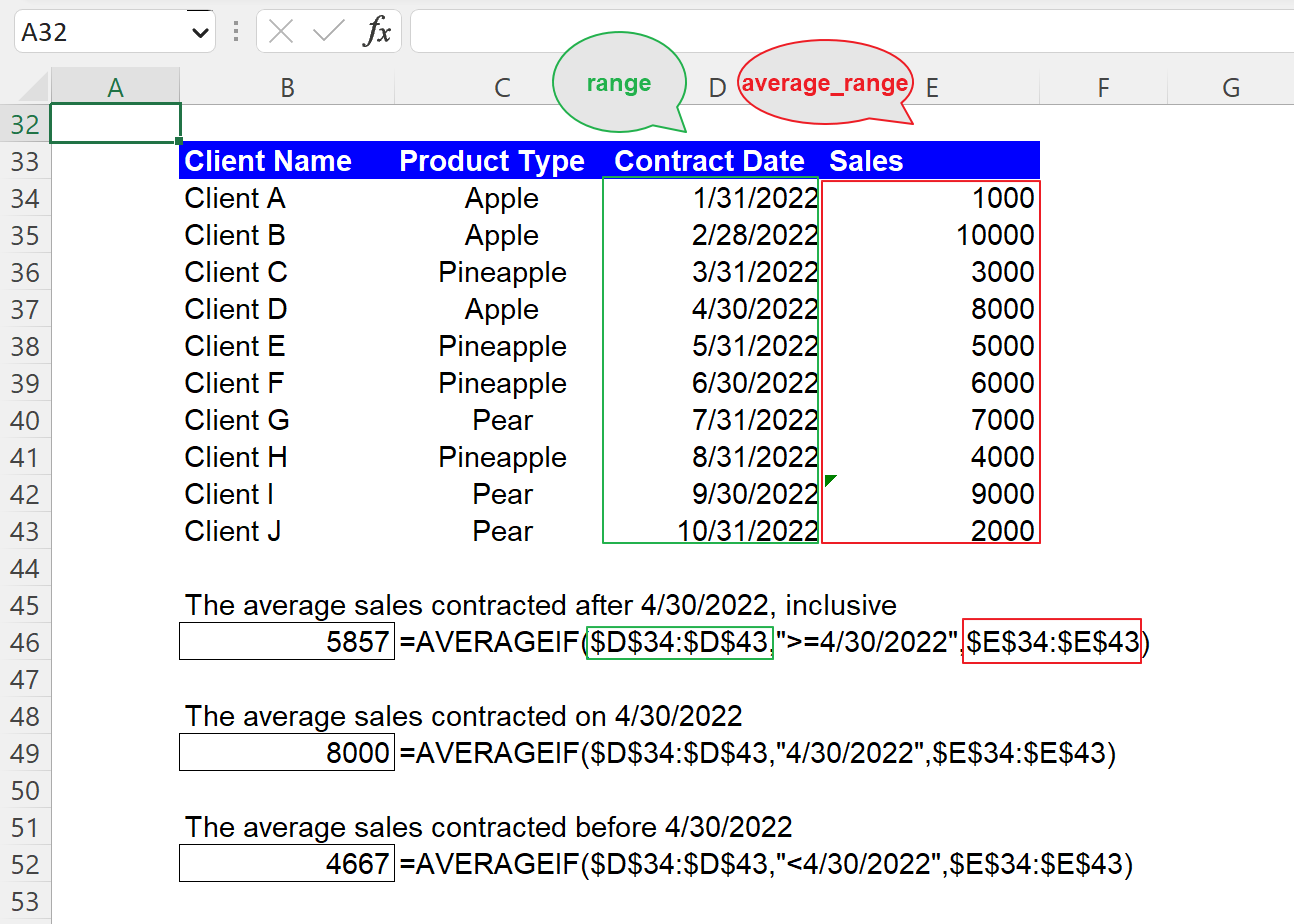This screenshot has width=1294, height=924.
Task: Click the date cell 1/31/2022
Action: (716, 198)
